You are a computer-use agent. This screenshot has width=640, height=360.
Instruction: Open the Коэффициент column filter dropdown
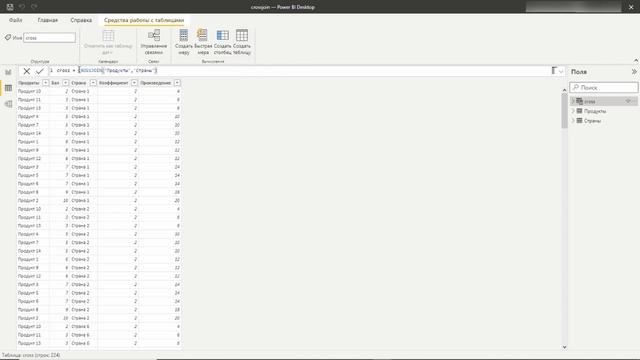pyautogui.click(x=134, y=83)
